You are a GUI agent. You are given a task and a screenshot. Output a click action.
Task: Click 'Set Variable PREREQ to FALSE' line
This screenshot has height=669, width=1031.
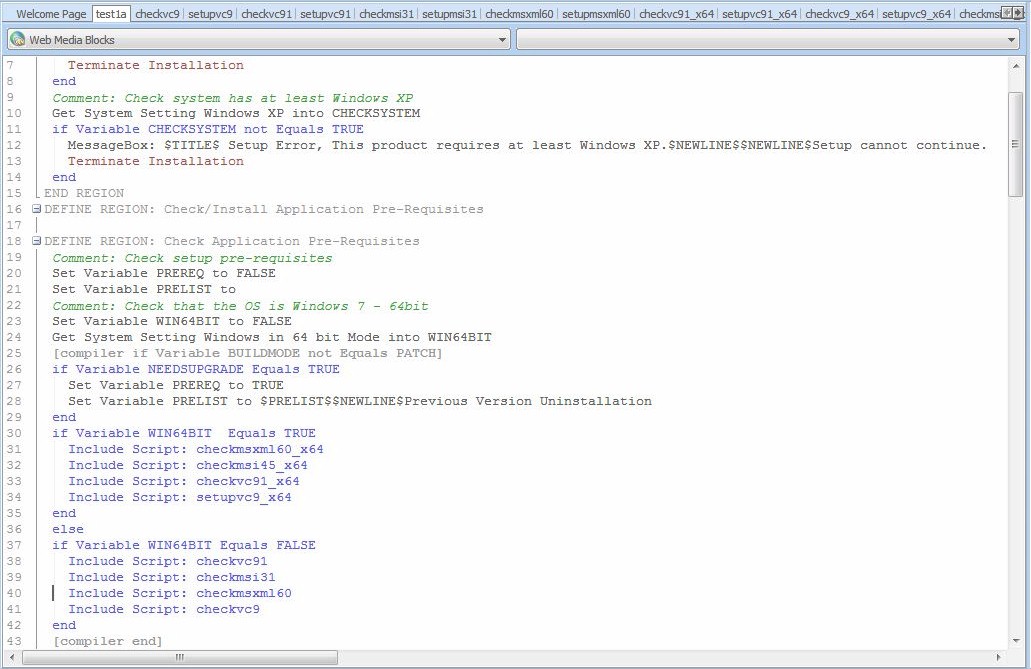pyautogui.click(x=164, y=273)
